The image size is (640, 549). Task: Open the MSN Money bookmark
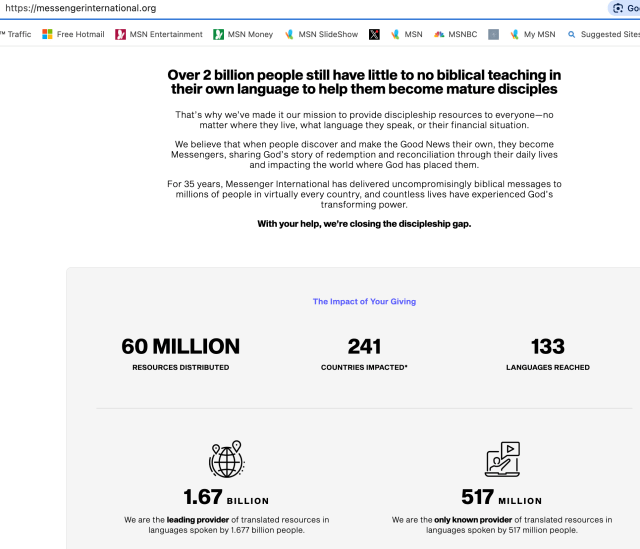243,34
